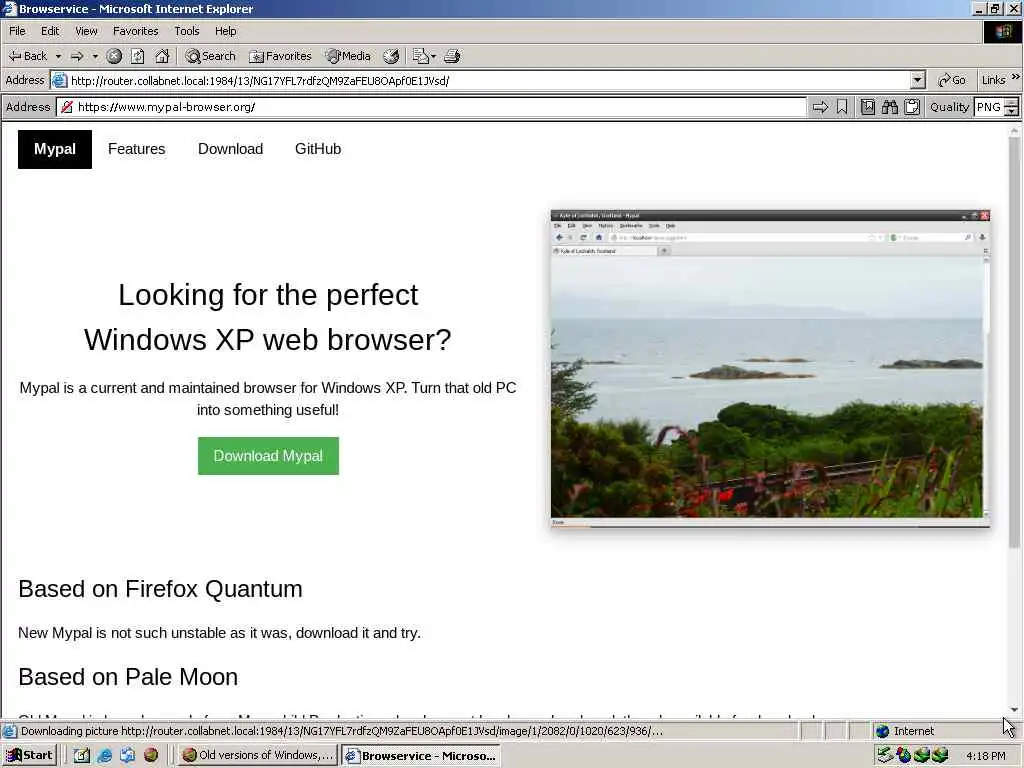Viewport: 1024px width, 768px height.
Task: Click the heading Based on Firefox Quantum
Action: tap(160, 589)
